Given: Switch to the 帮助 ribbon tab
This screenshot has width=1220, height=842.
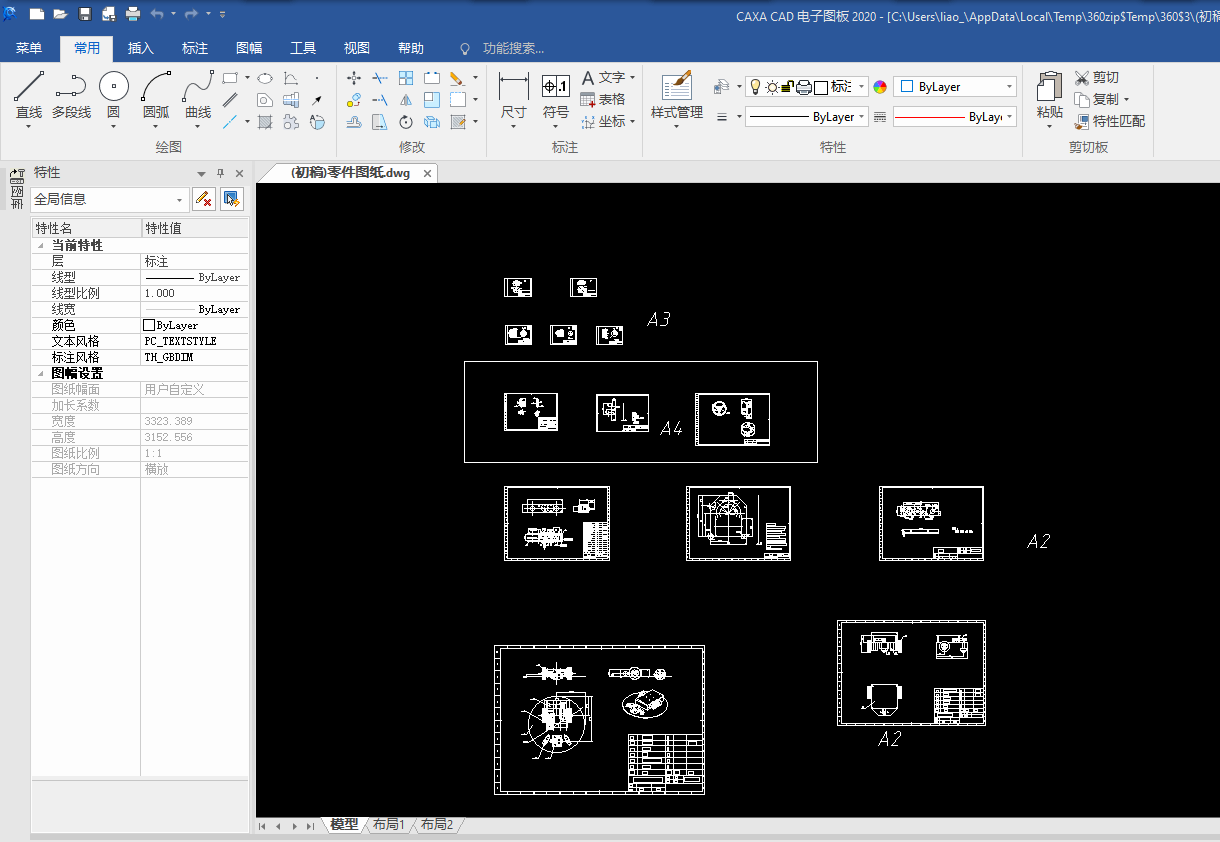Looking at the screenshot, I should point(411,48).
